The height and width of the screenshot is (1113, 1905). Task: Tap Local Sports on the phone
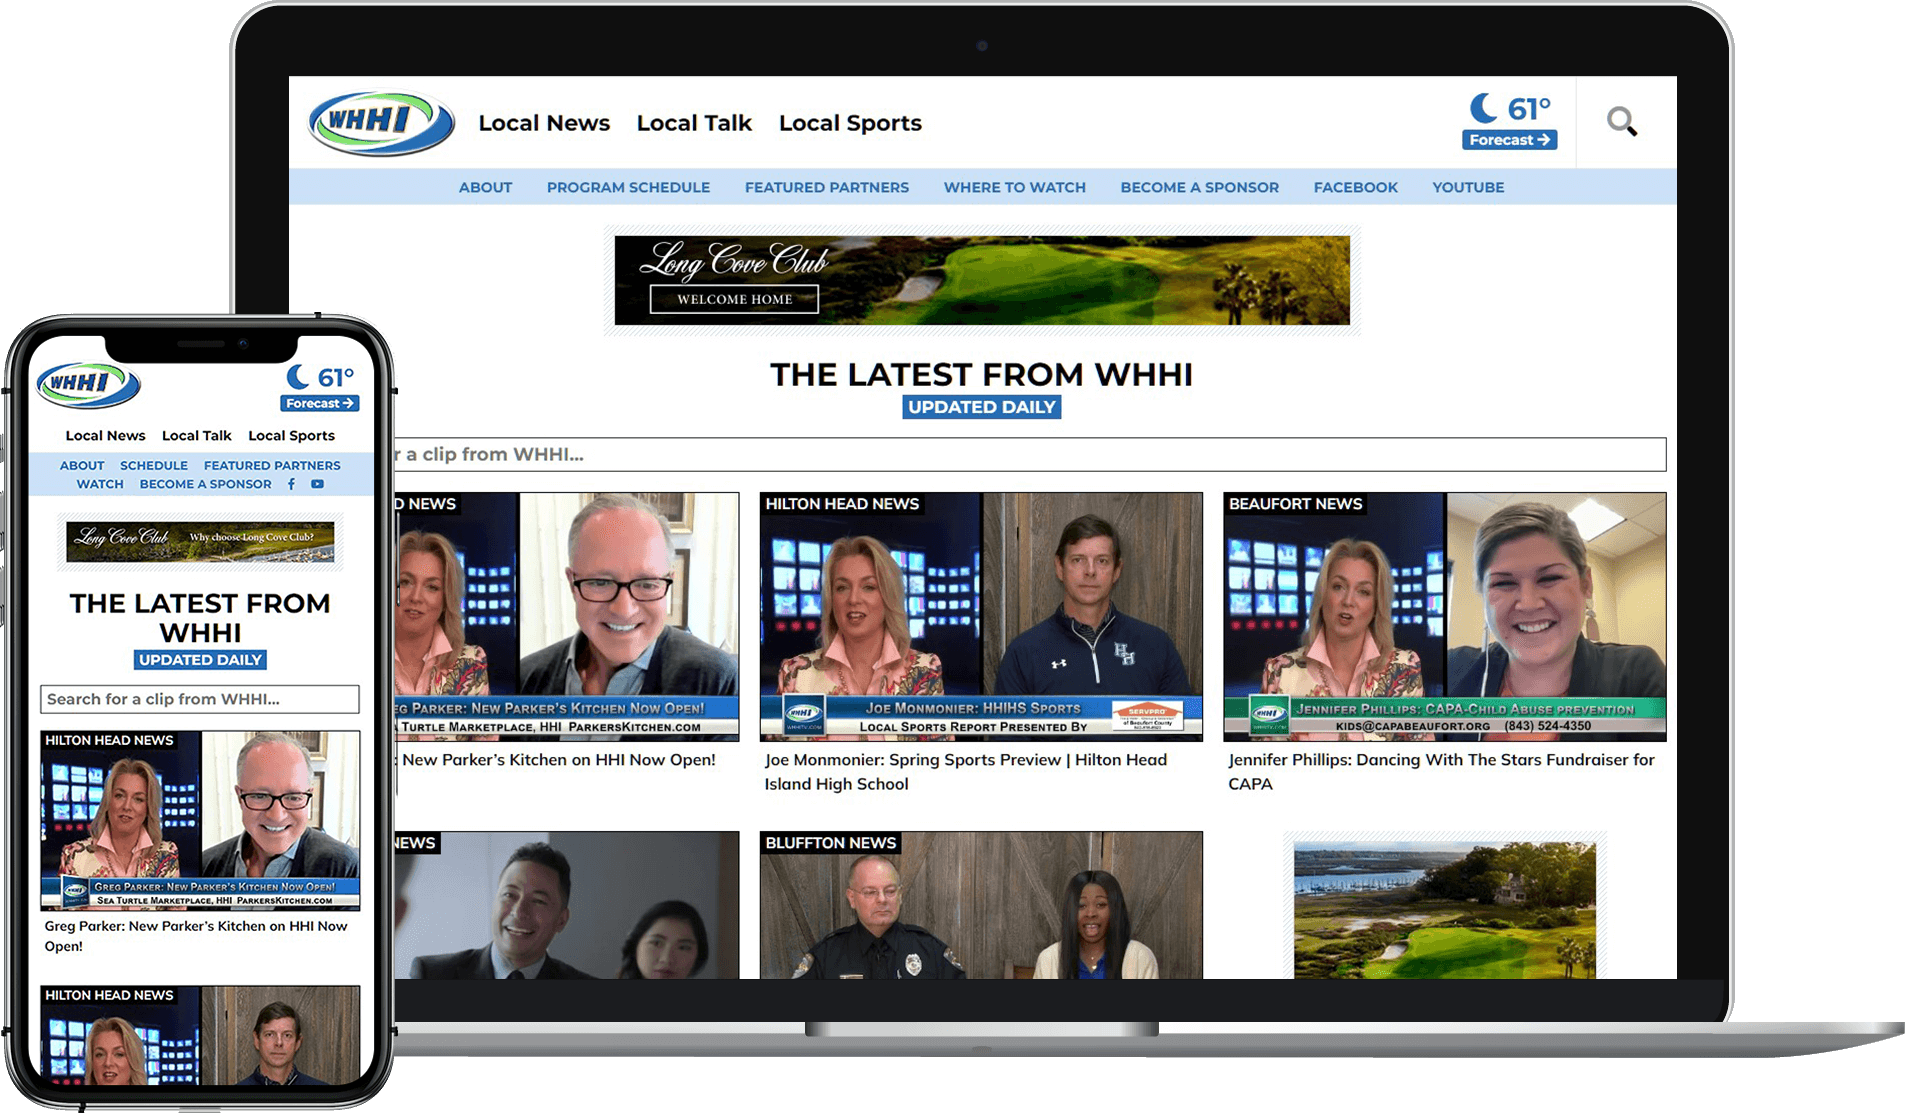coord(291,436)
